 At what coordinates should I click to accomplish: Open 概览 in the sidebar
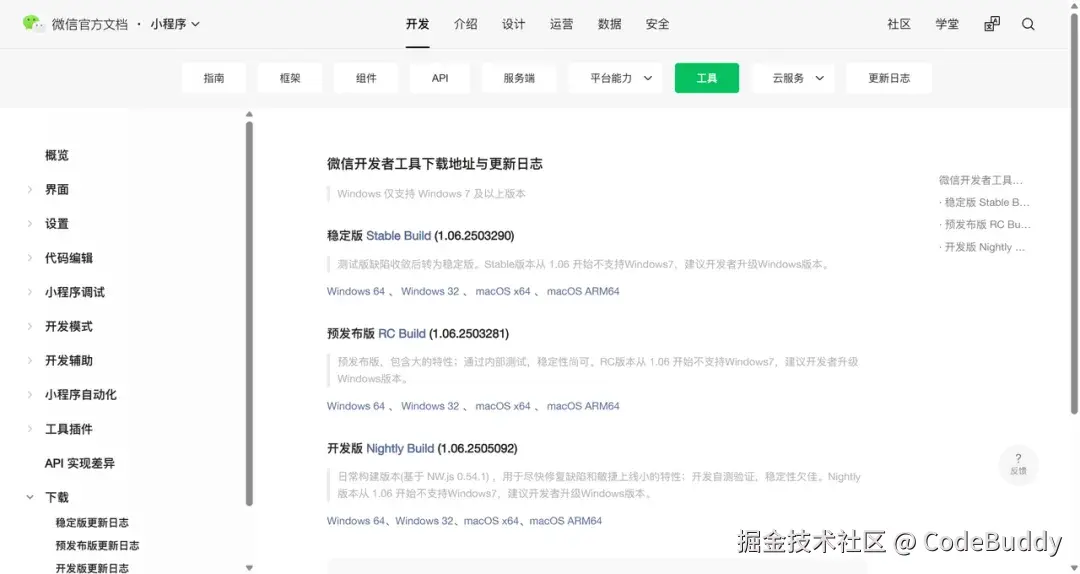tap(57, 155)
